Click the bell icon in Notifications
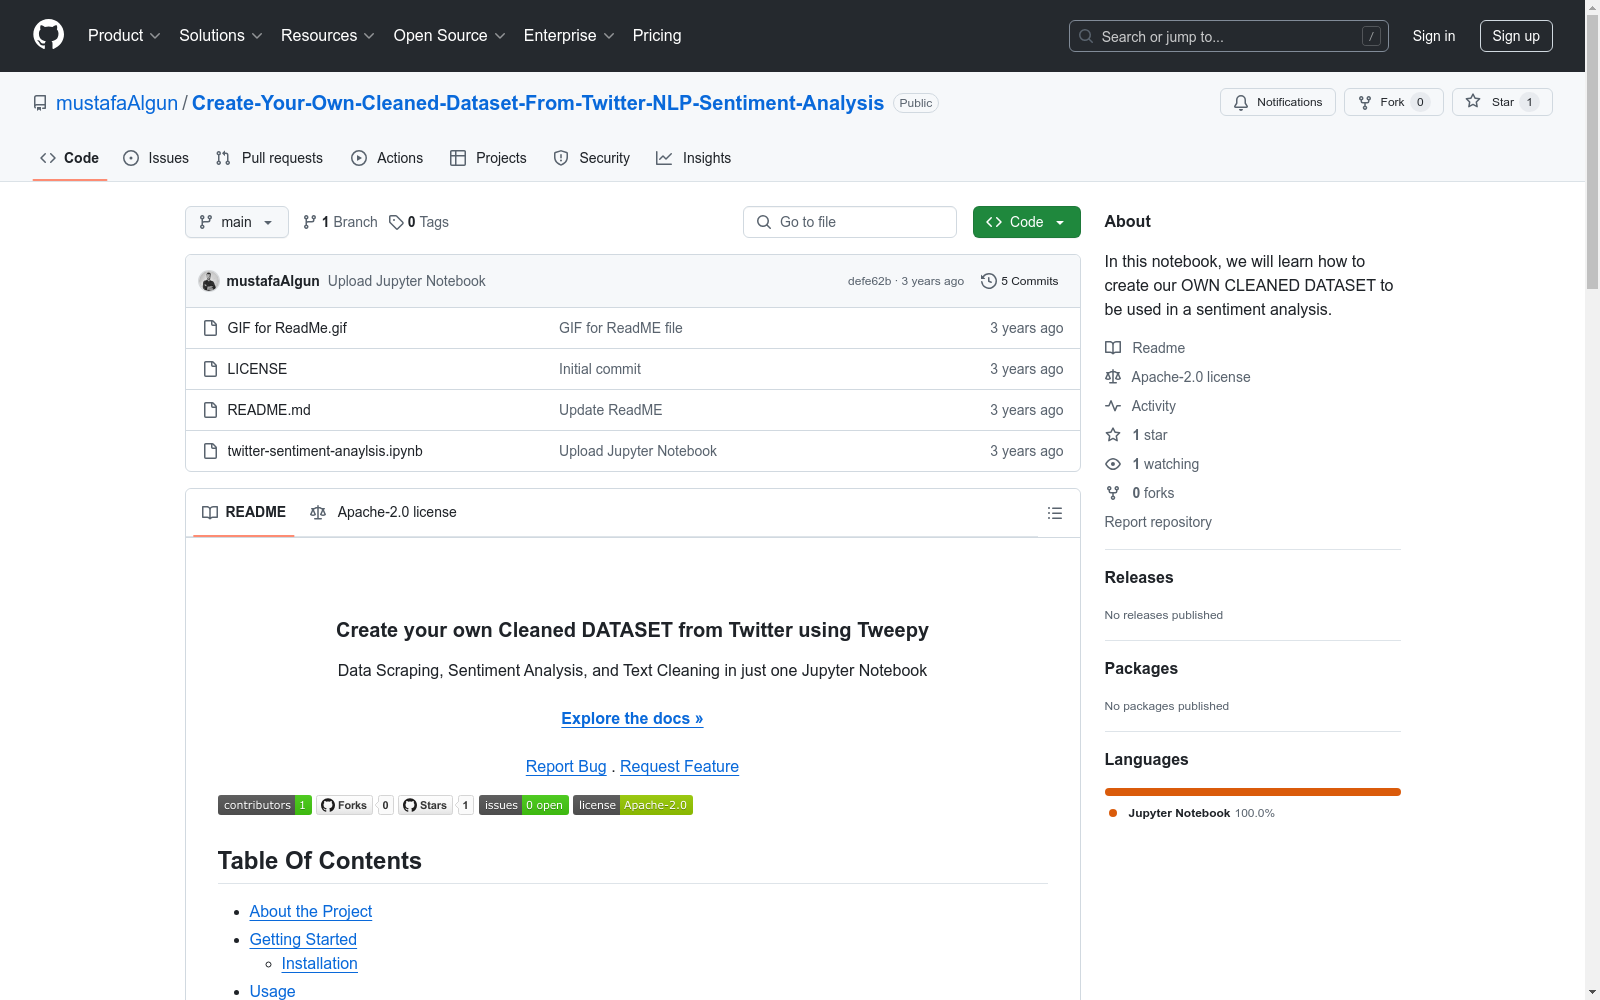1600x1000 pixels. tap(1241, 102)
